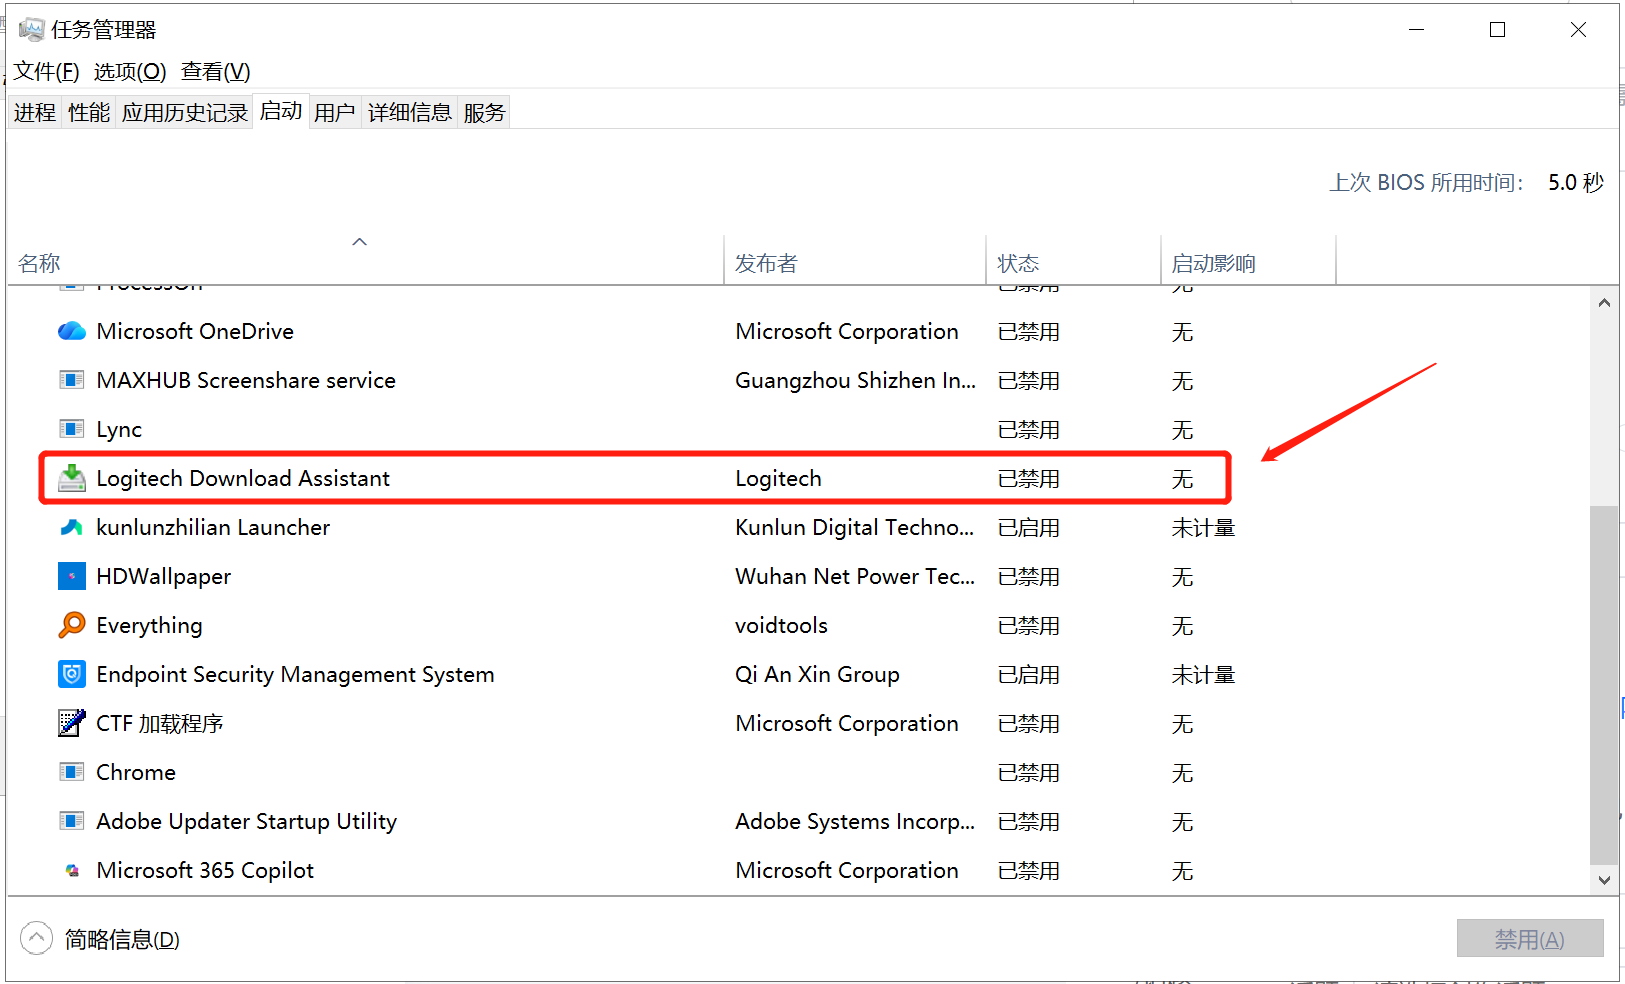Select Logitech Download Assistant entry name
Screen dimensions: 1625x984
(243, 478)
